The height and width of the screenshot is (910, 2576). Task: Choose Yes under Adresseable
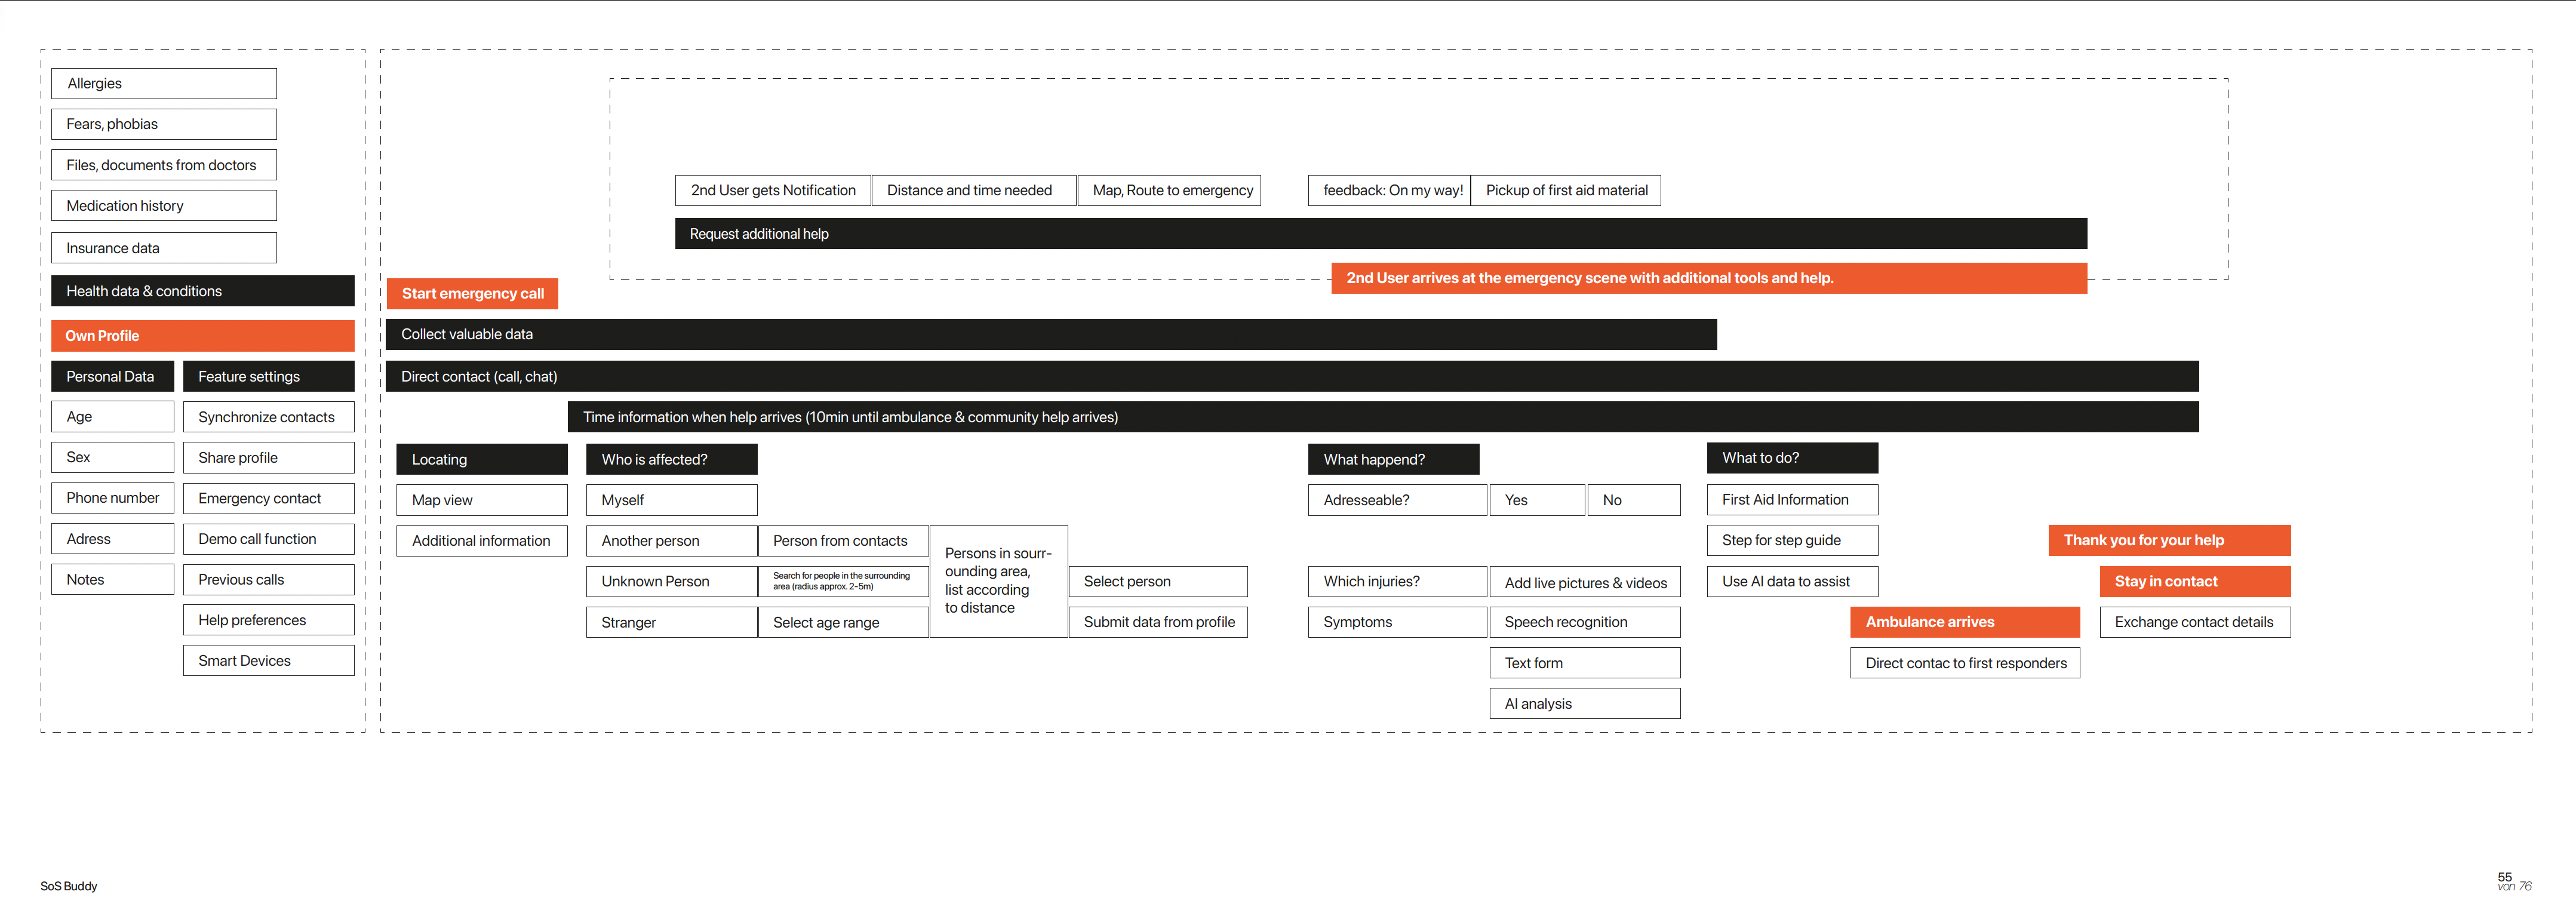(x=1536, y=500)
